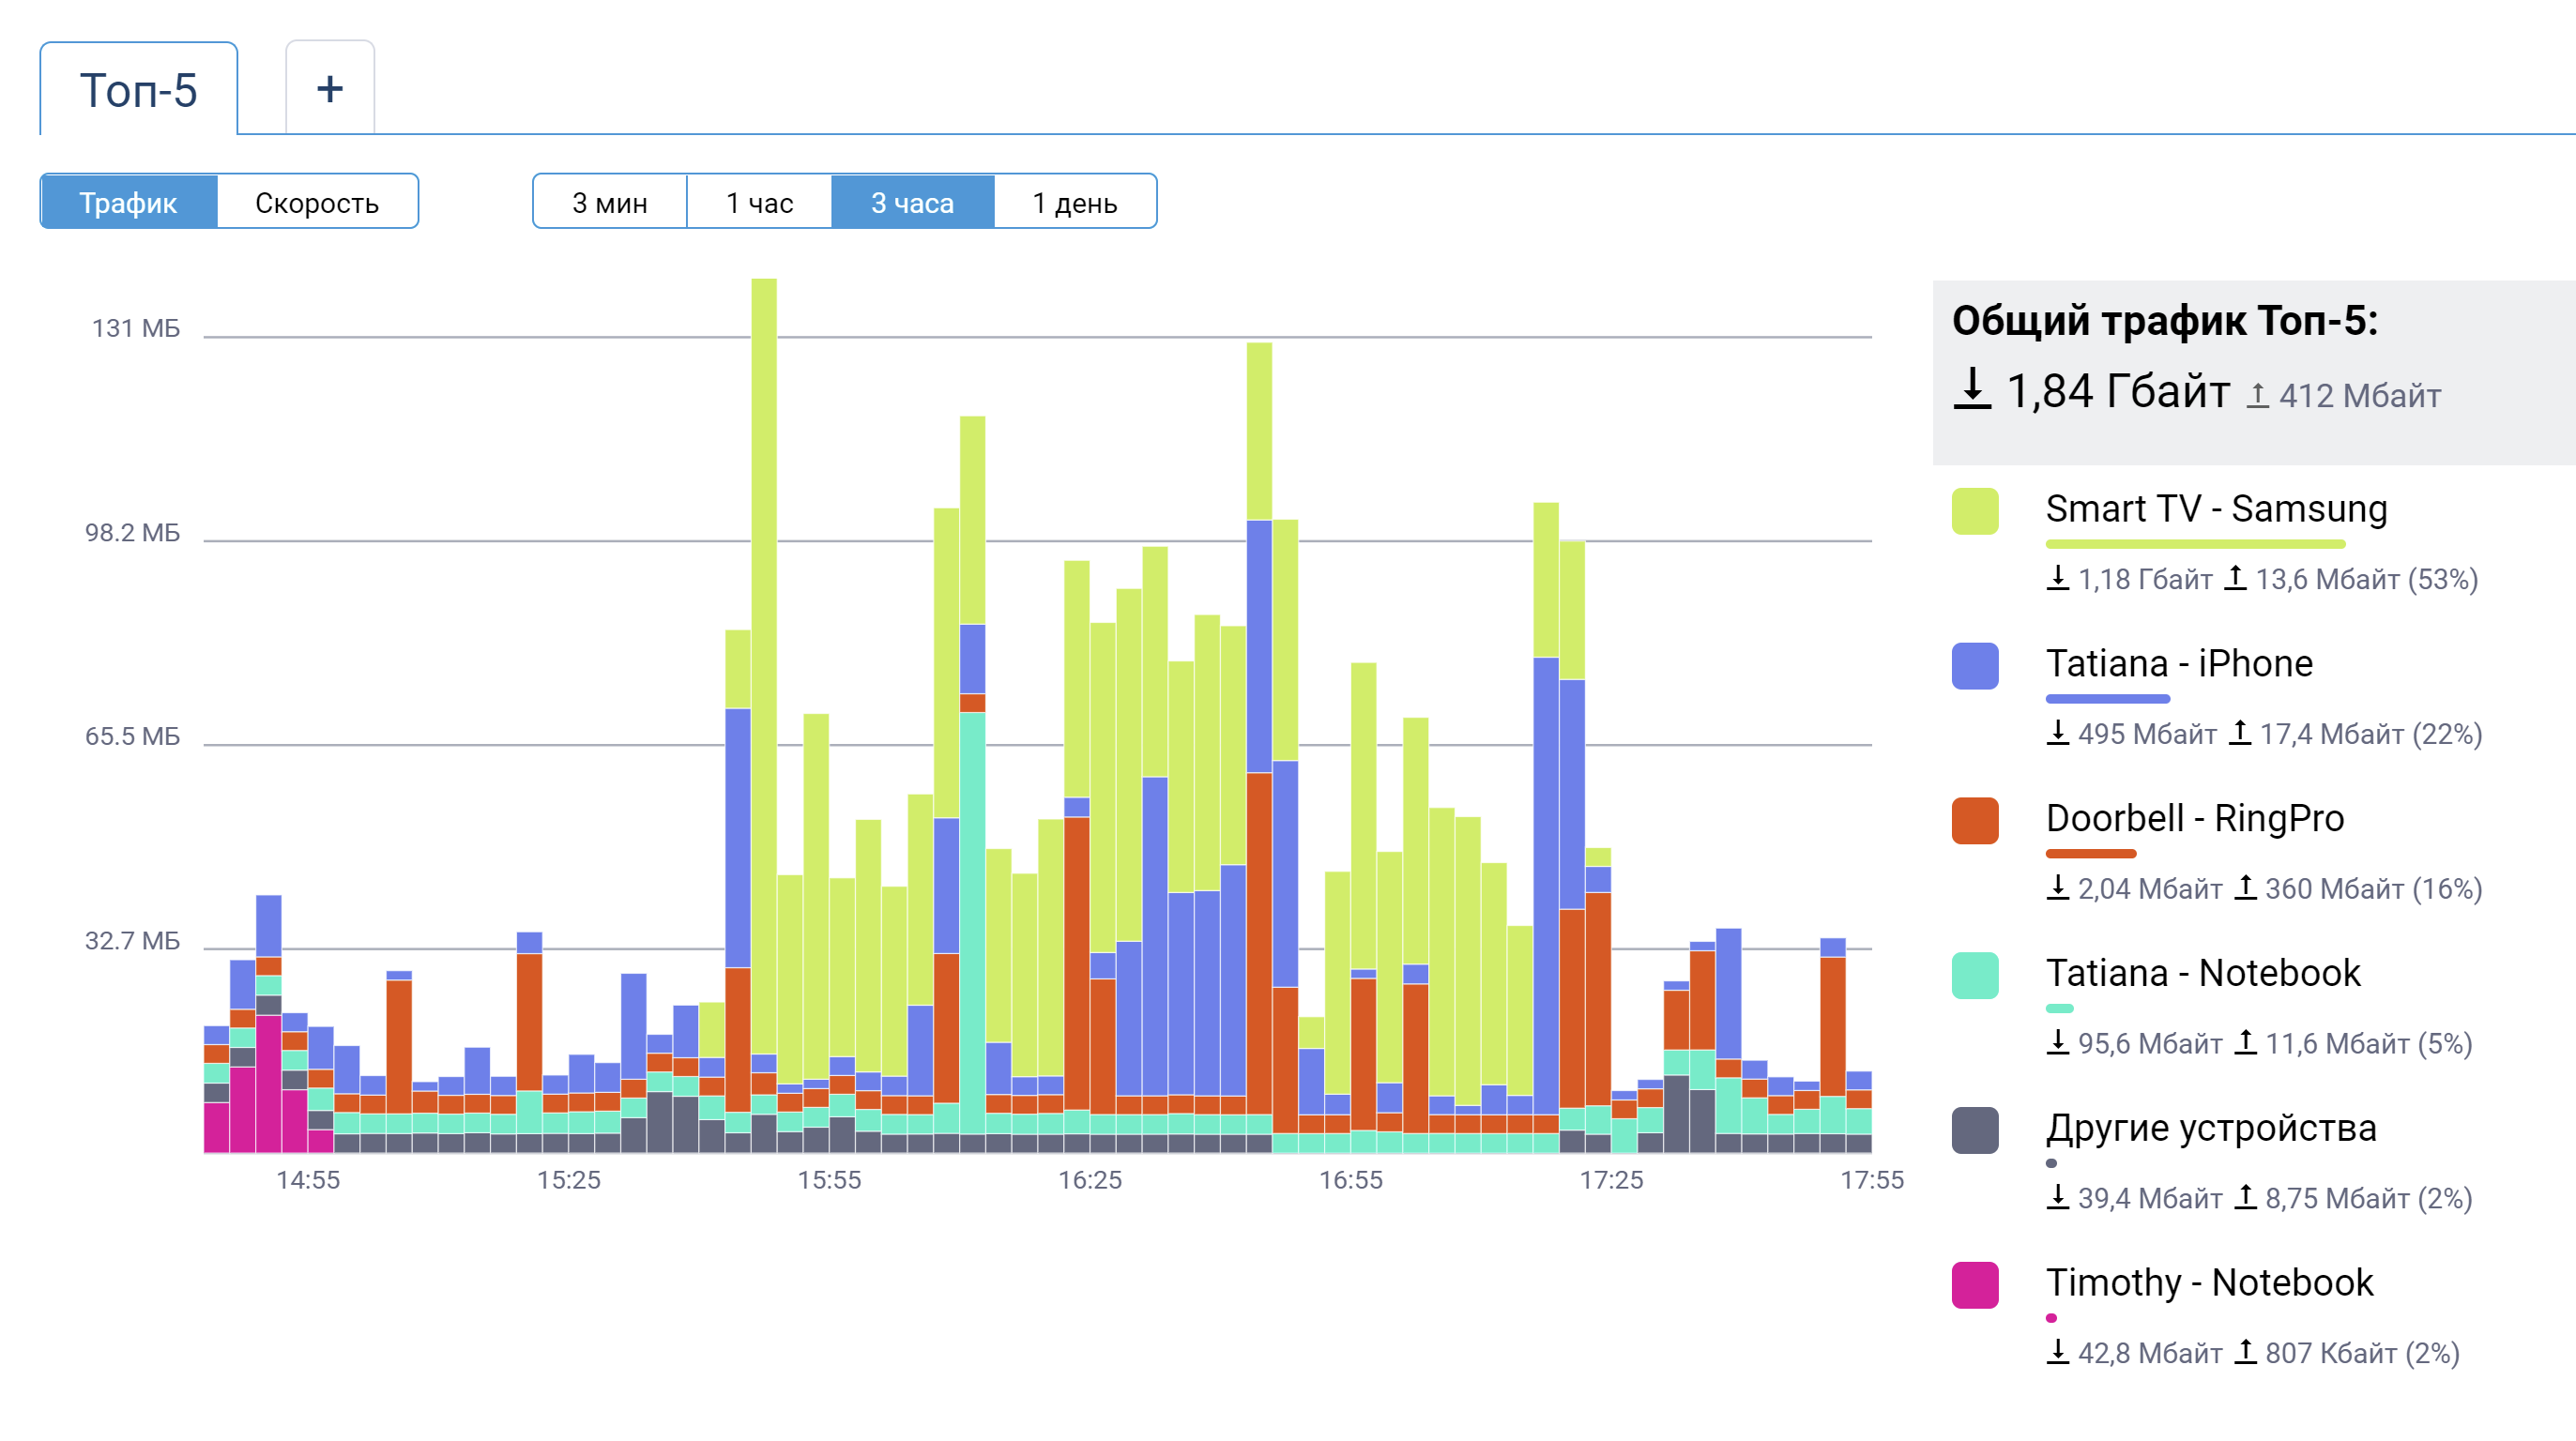
Task: Select the 1 день time range
Action: click(1075, 202)
